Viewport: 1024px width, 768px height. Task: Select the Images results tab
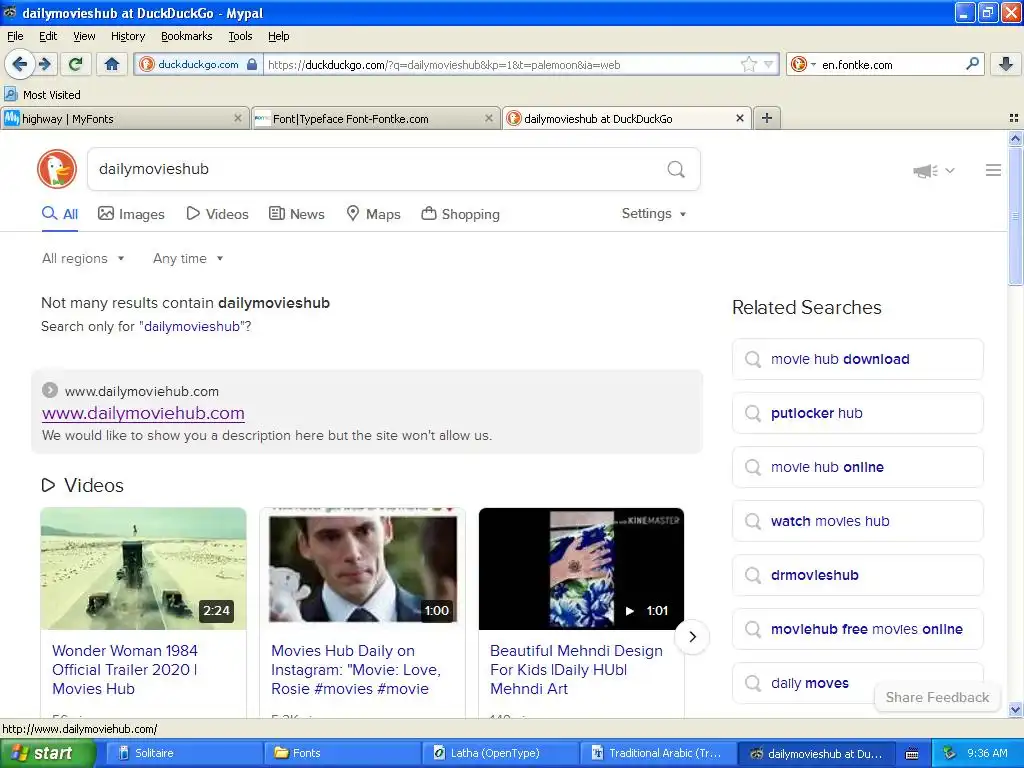click(131, 214)
